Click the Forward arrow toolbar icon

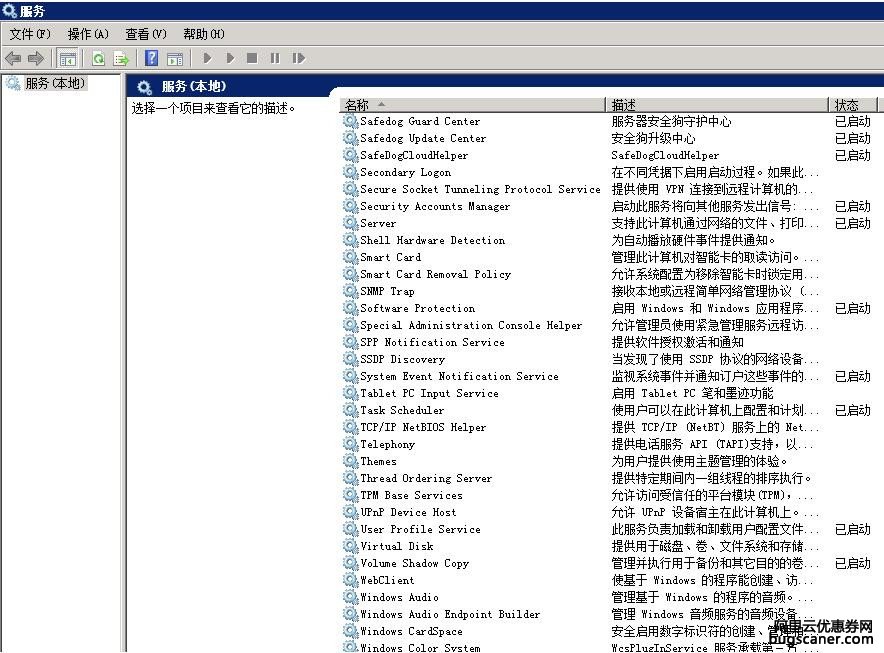(x=36, y=58)
